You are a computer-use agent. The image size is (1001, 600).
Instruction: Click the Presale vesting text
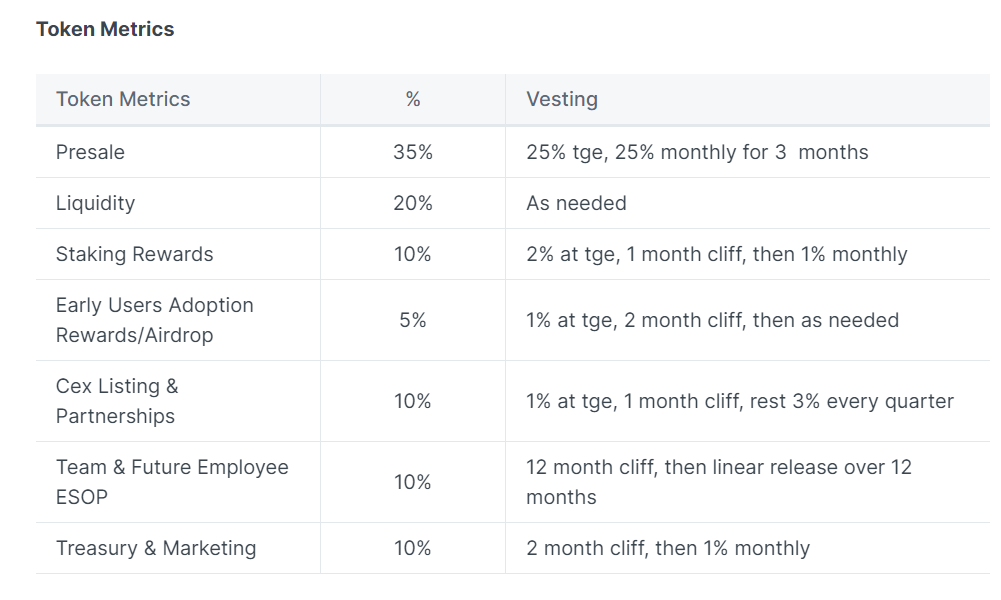pos(697,152)
